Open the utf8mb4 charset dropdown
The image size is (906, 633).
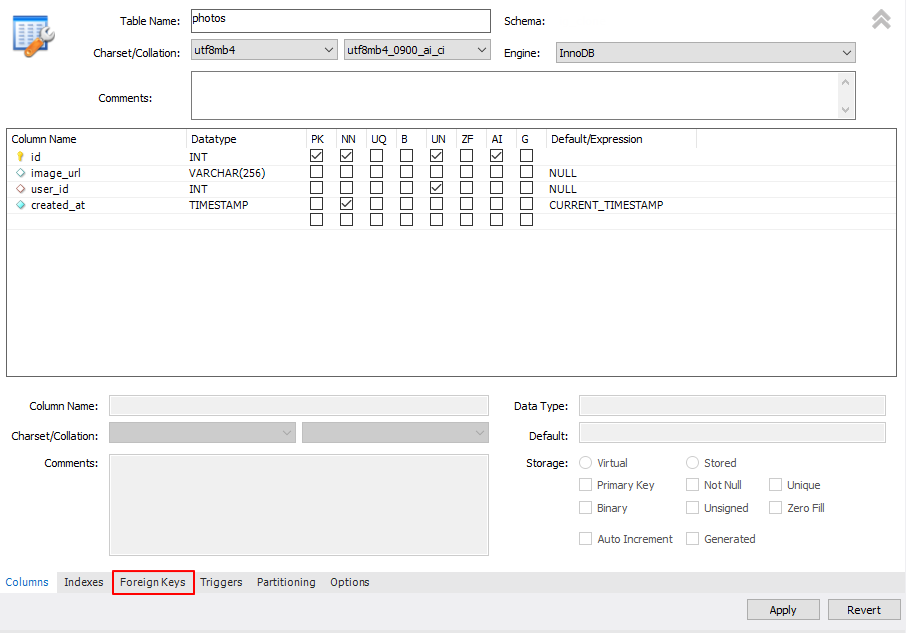click(264, 50)
